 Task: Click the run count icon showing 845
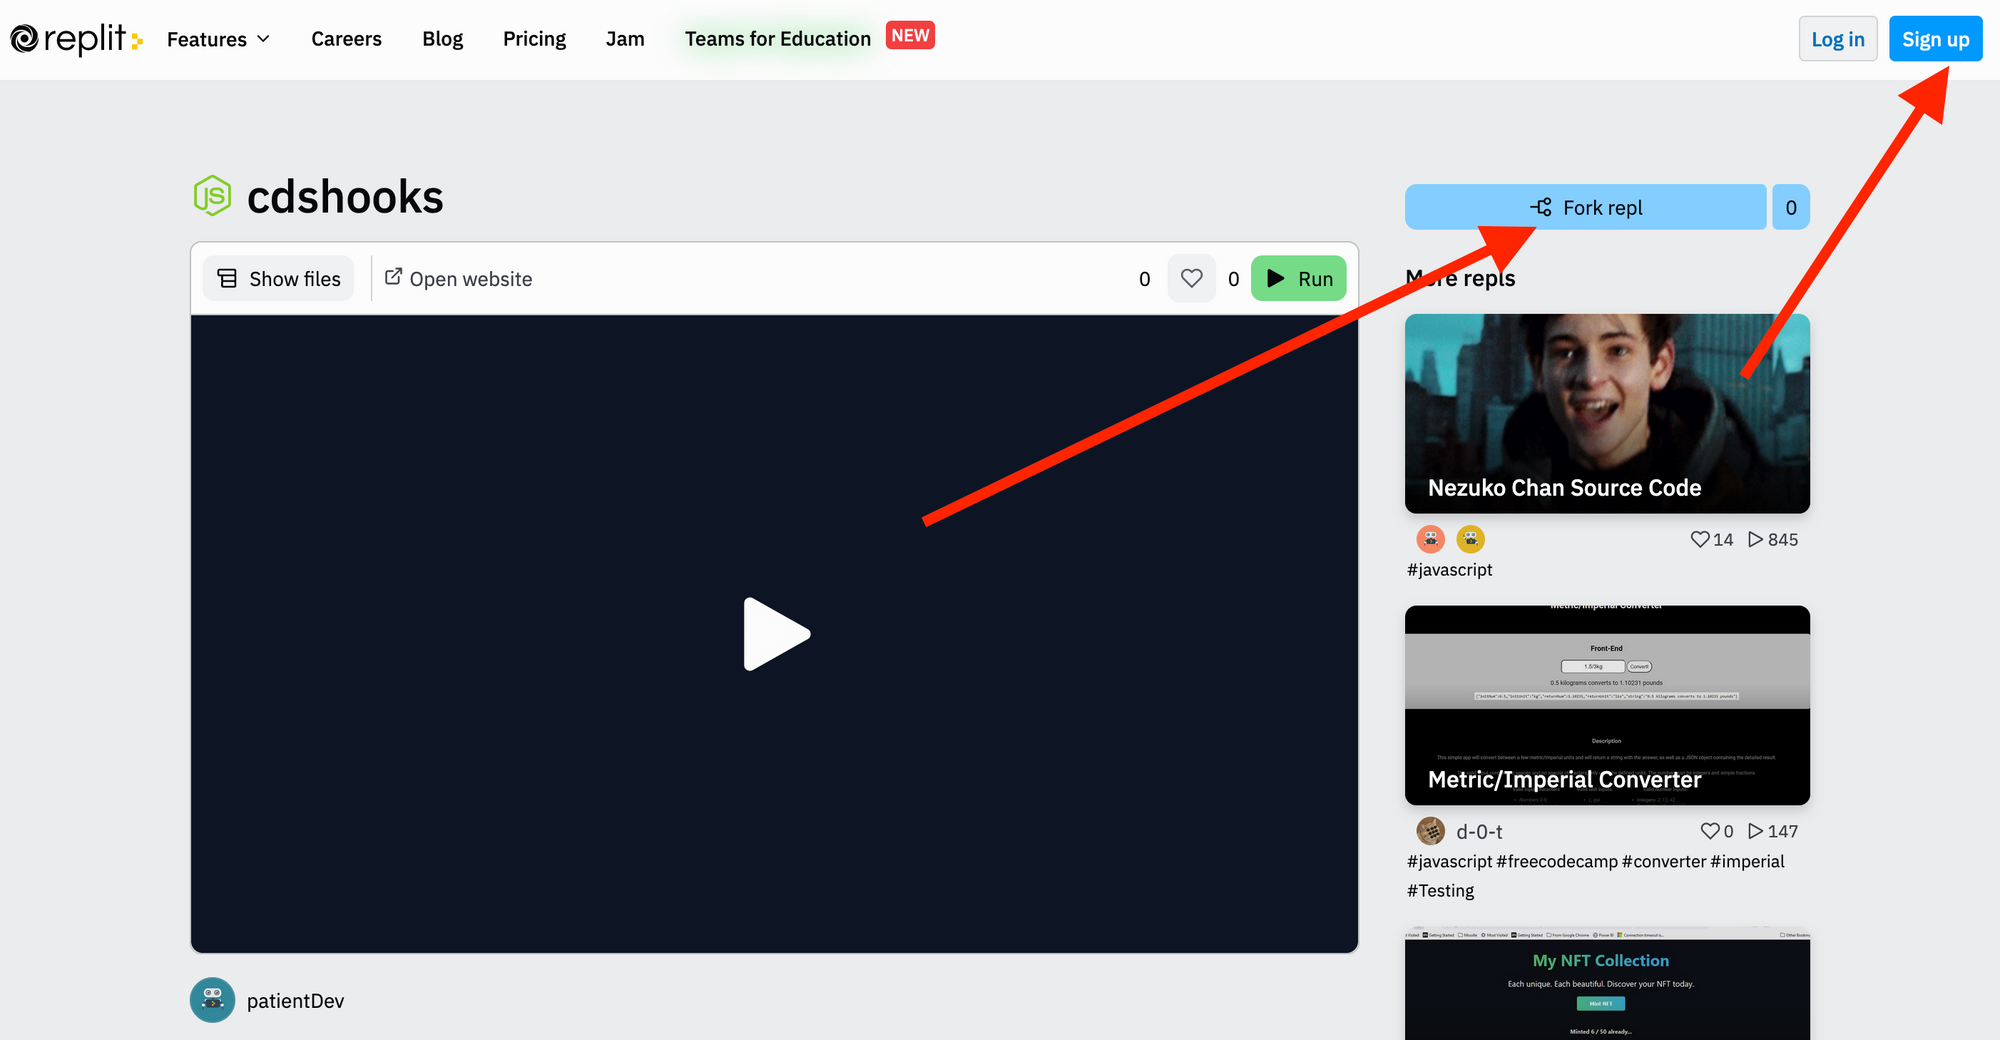(1755, 539)
